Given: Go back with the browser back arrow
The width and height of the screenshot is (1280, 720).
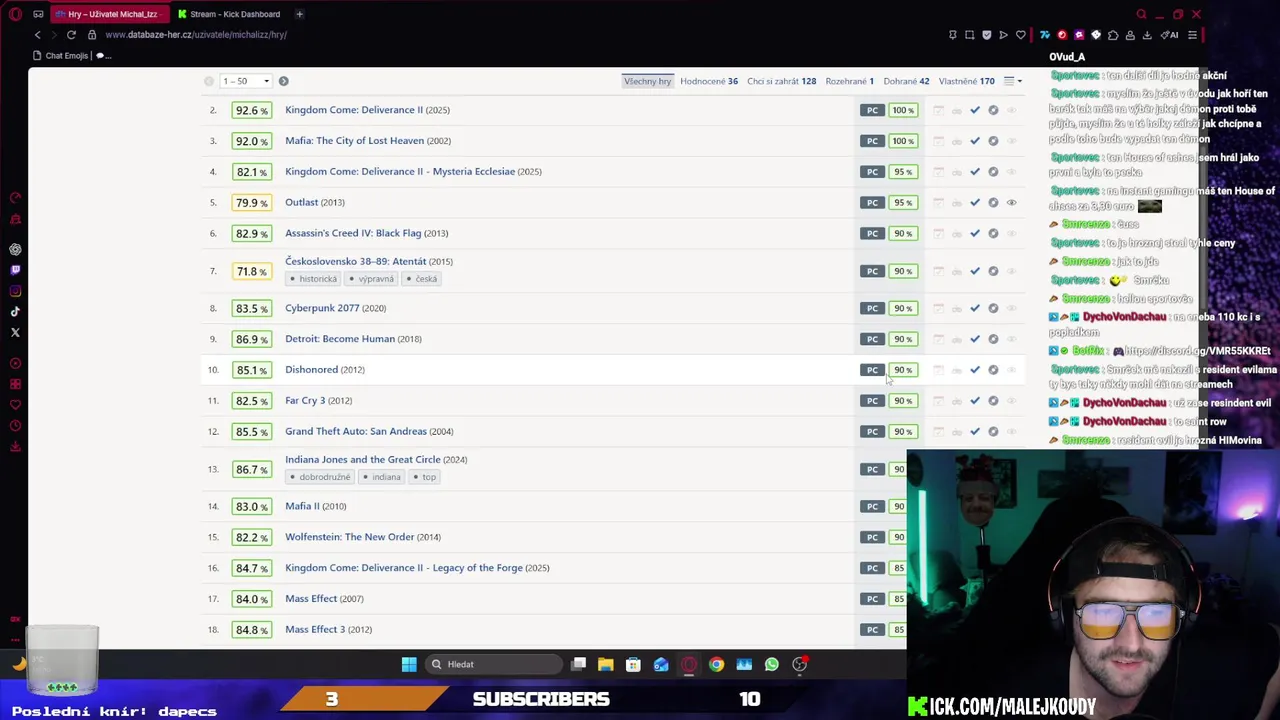Looking at the screenshot, I should pyautogui.click(x=38, y=35).
